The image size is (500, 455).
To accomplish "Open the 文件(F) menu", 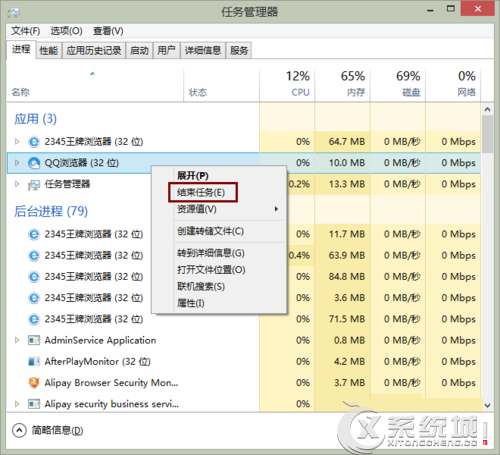I will tap(25, 31).
